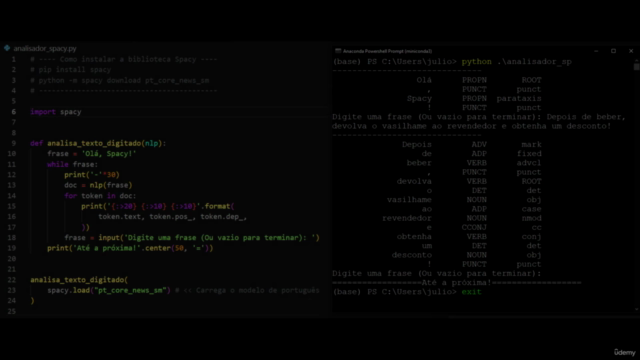The width and height of the screenshot is (640, 360).
Task: Click the 'exit' command in terminal
Action: click(471, 292)
